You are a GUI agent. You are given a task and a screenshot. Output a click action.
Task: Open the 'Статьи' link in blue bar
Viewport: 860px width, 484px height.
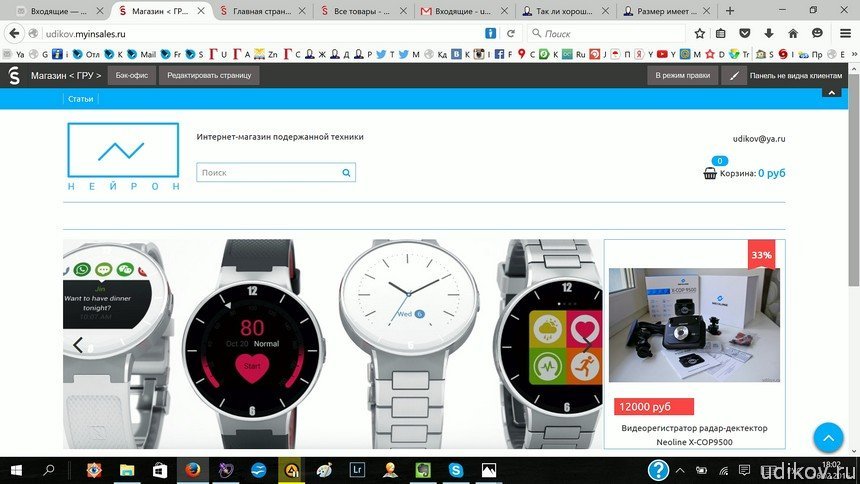click(x=80, y=99)
